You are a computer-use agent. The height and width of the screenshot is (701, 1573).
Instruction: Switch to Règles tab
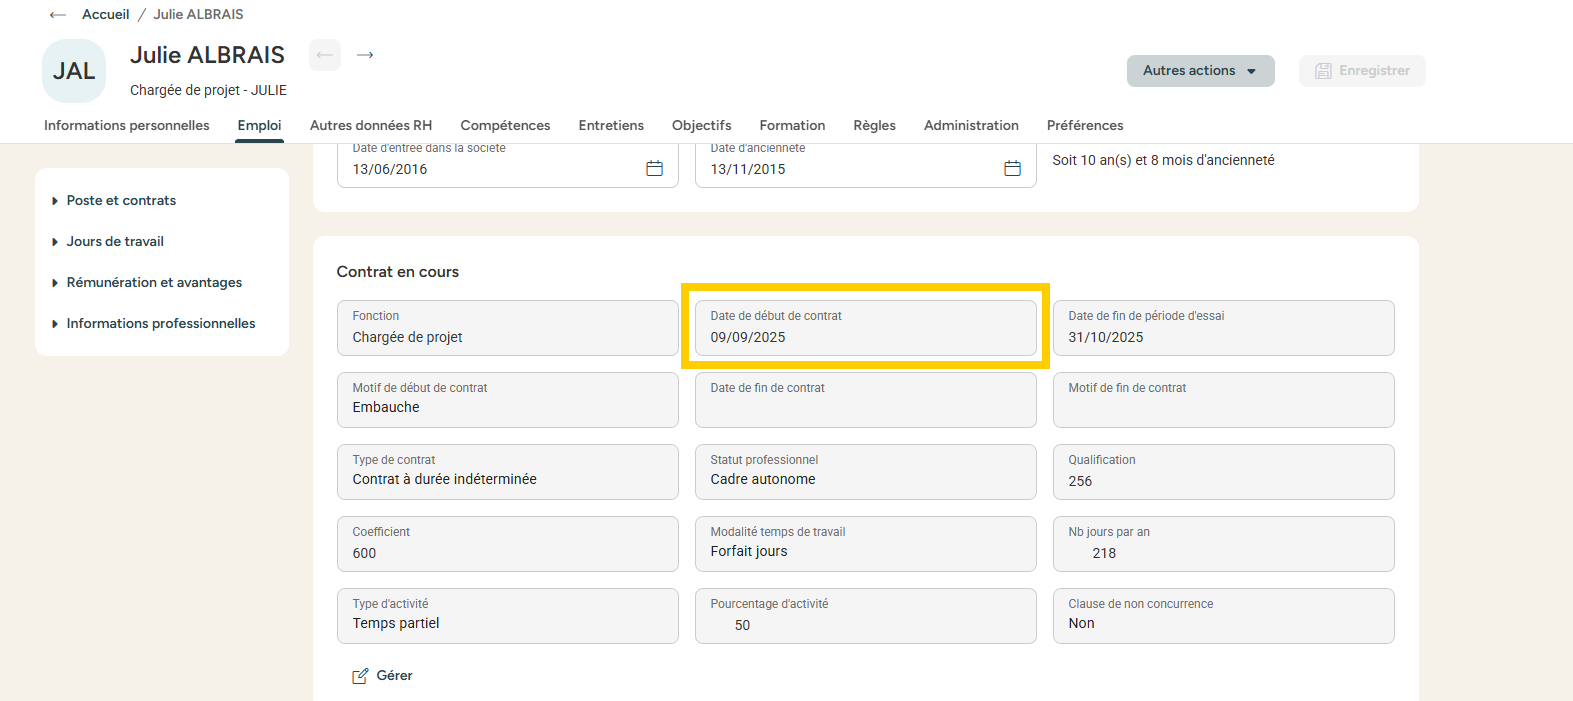point(874,125)
